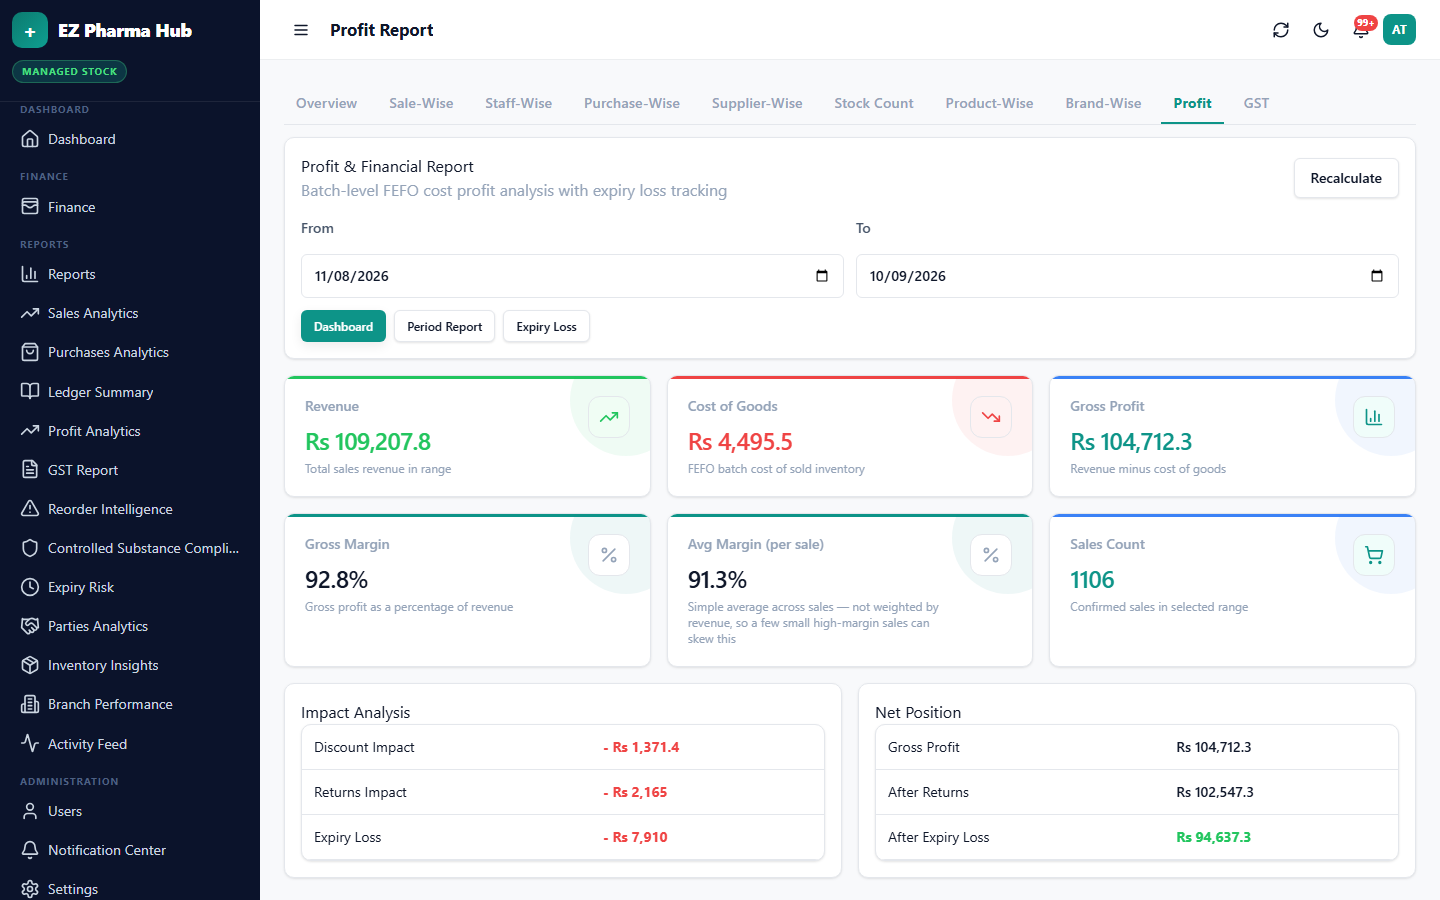Go to Sales Analytics in sidebar
This screenshot has width=1440, height=900.
pos(130,313)
